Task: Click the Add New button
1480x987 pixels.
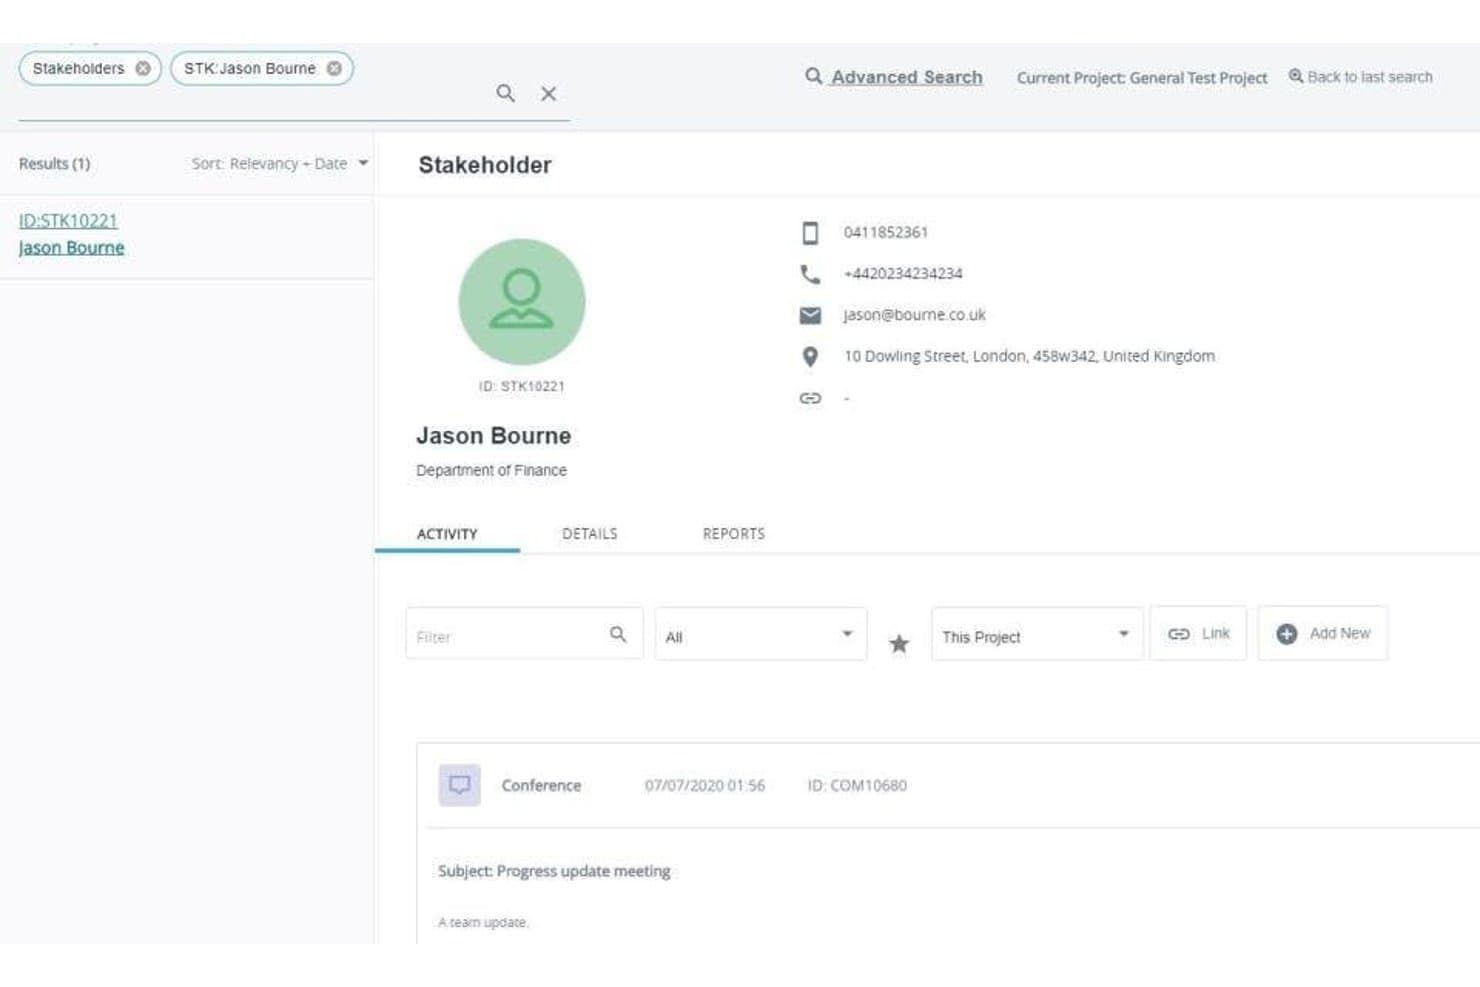Action: click(x=1322, y=633)
